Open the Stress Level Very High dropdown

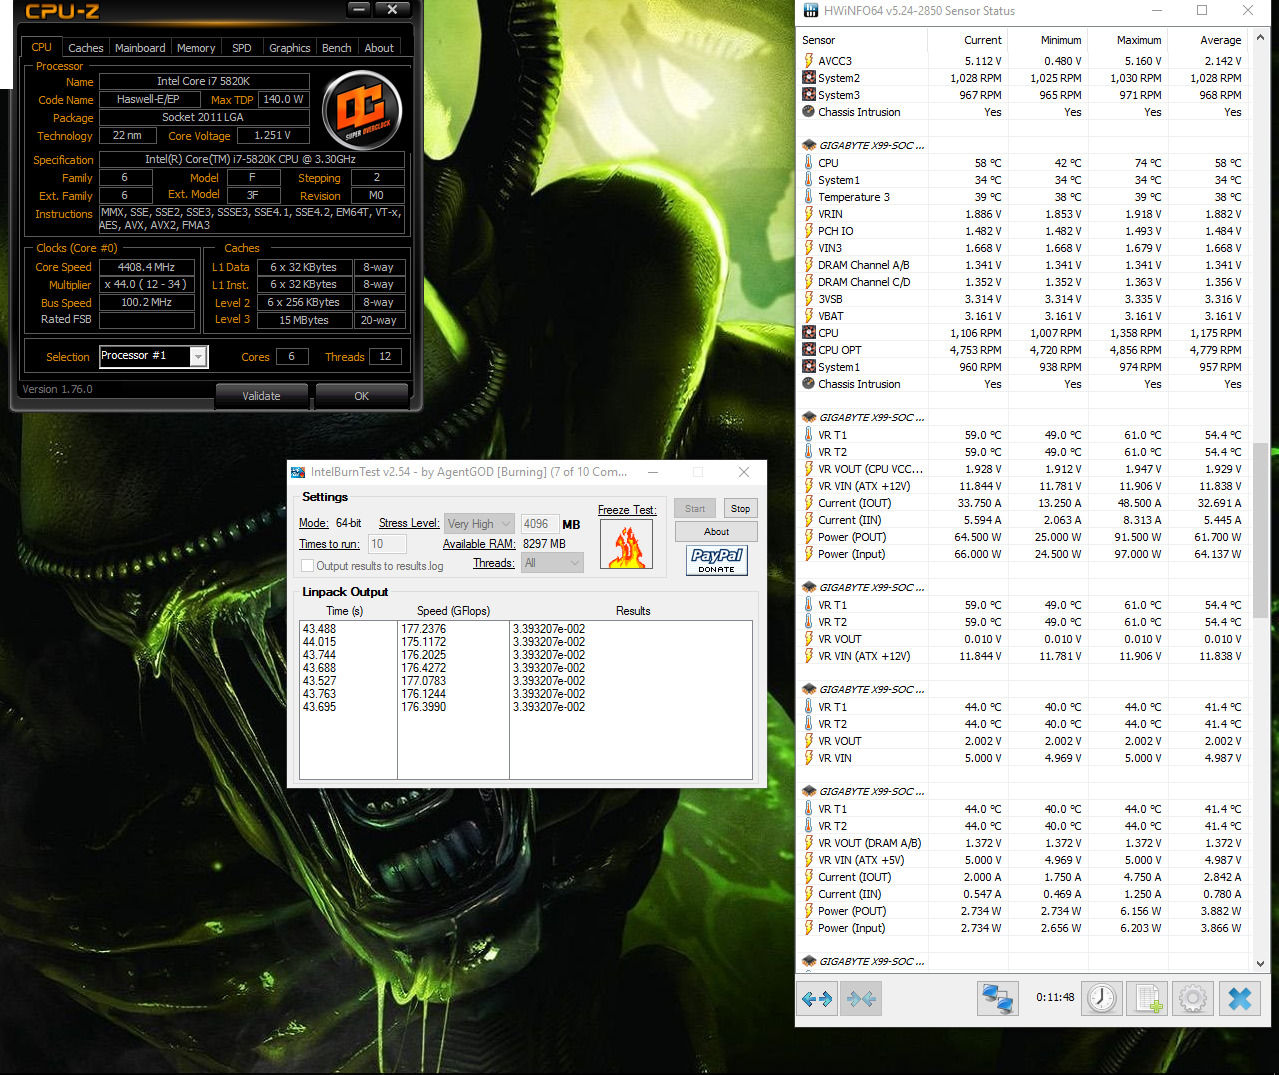click(479, 524)
